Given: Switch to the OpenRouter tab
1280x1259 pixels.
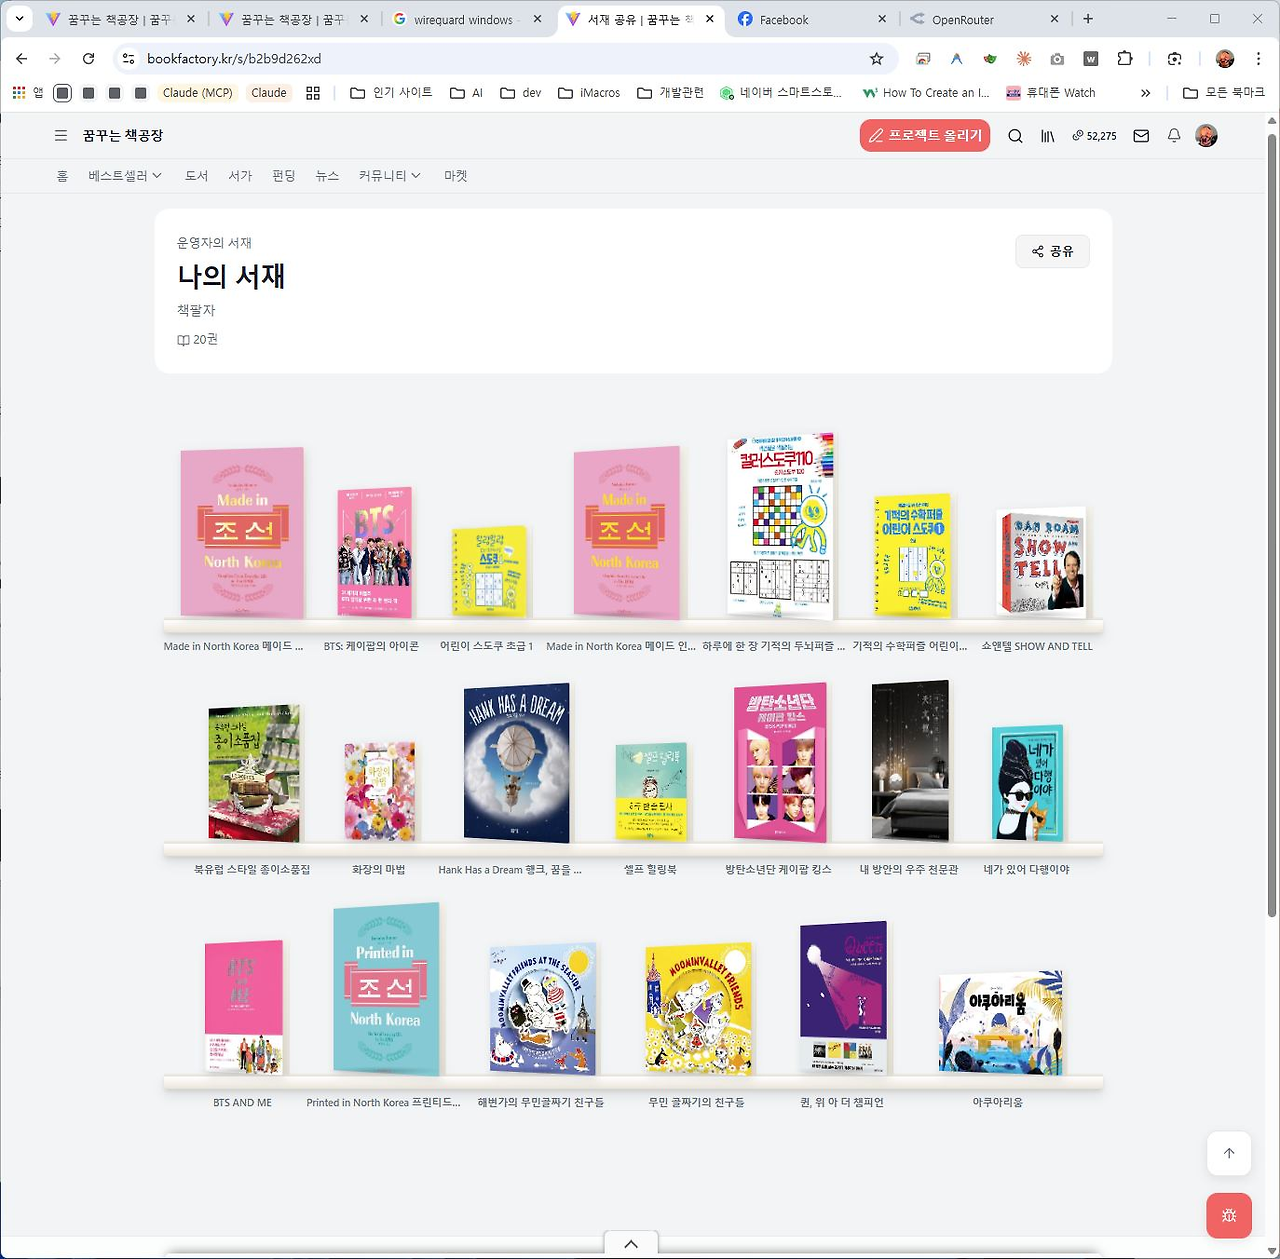Looking at the screenshot, I should (984, 19).
